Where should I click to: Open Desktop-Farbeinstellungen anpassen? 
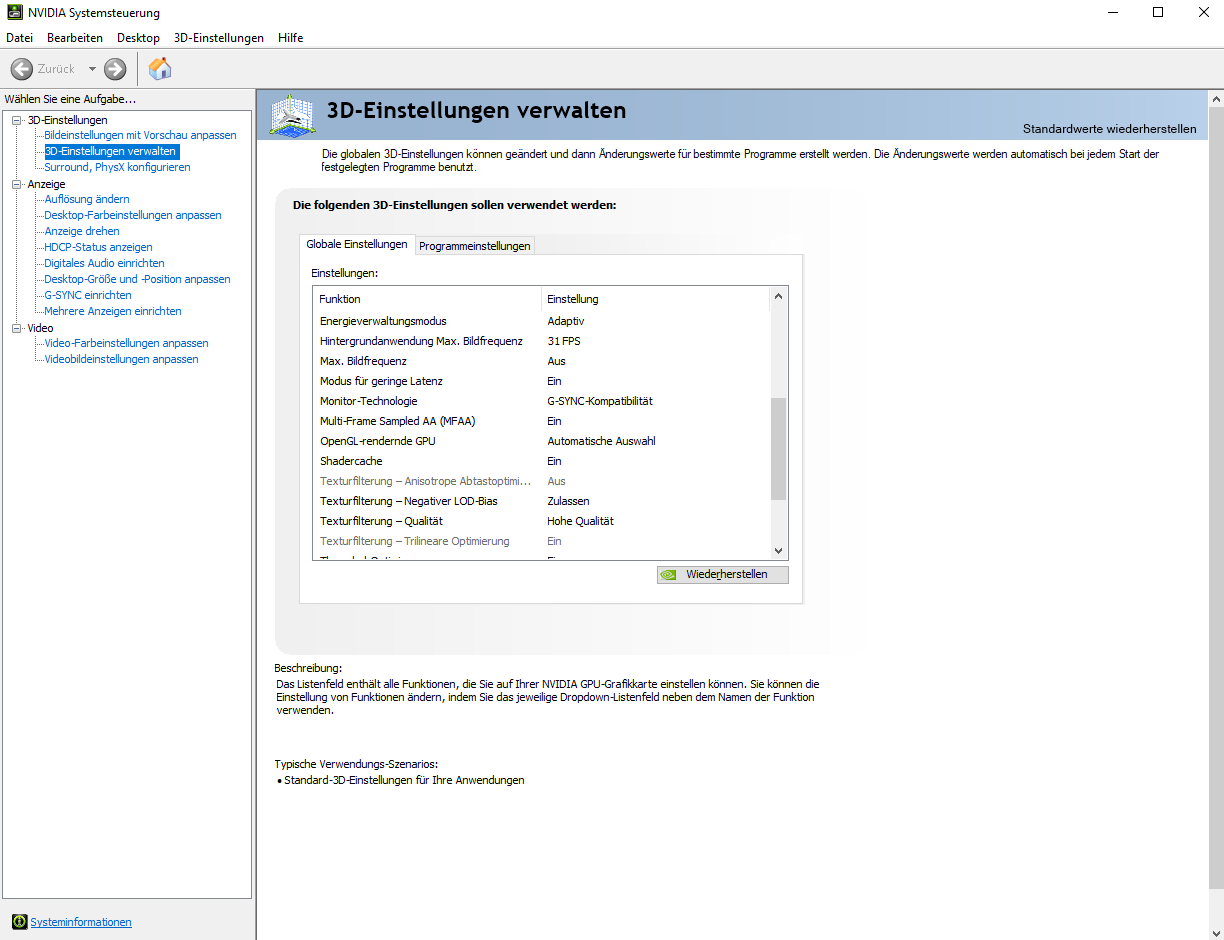133,215
